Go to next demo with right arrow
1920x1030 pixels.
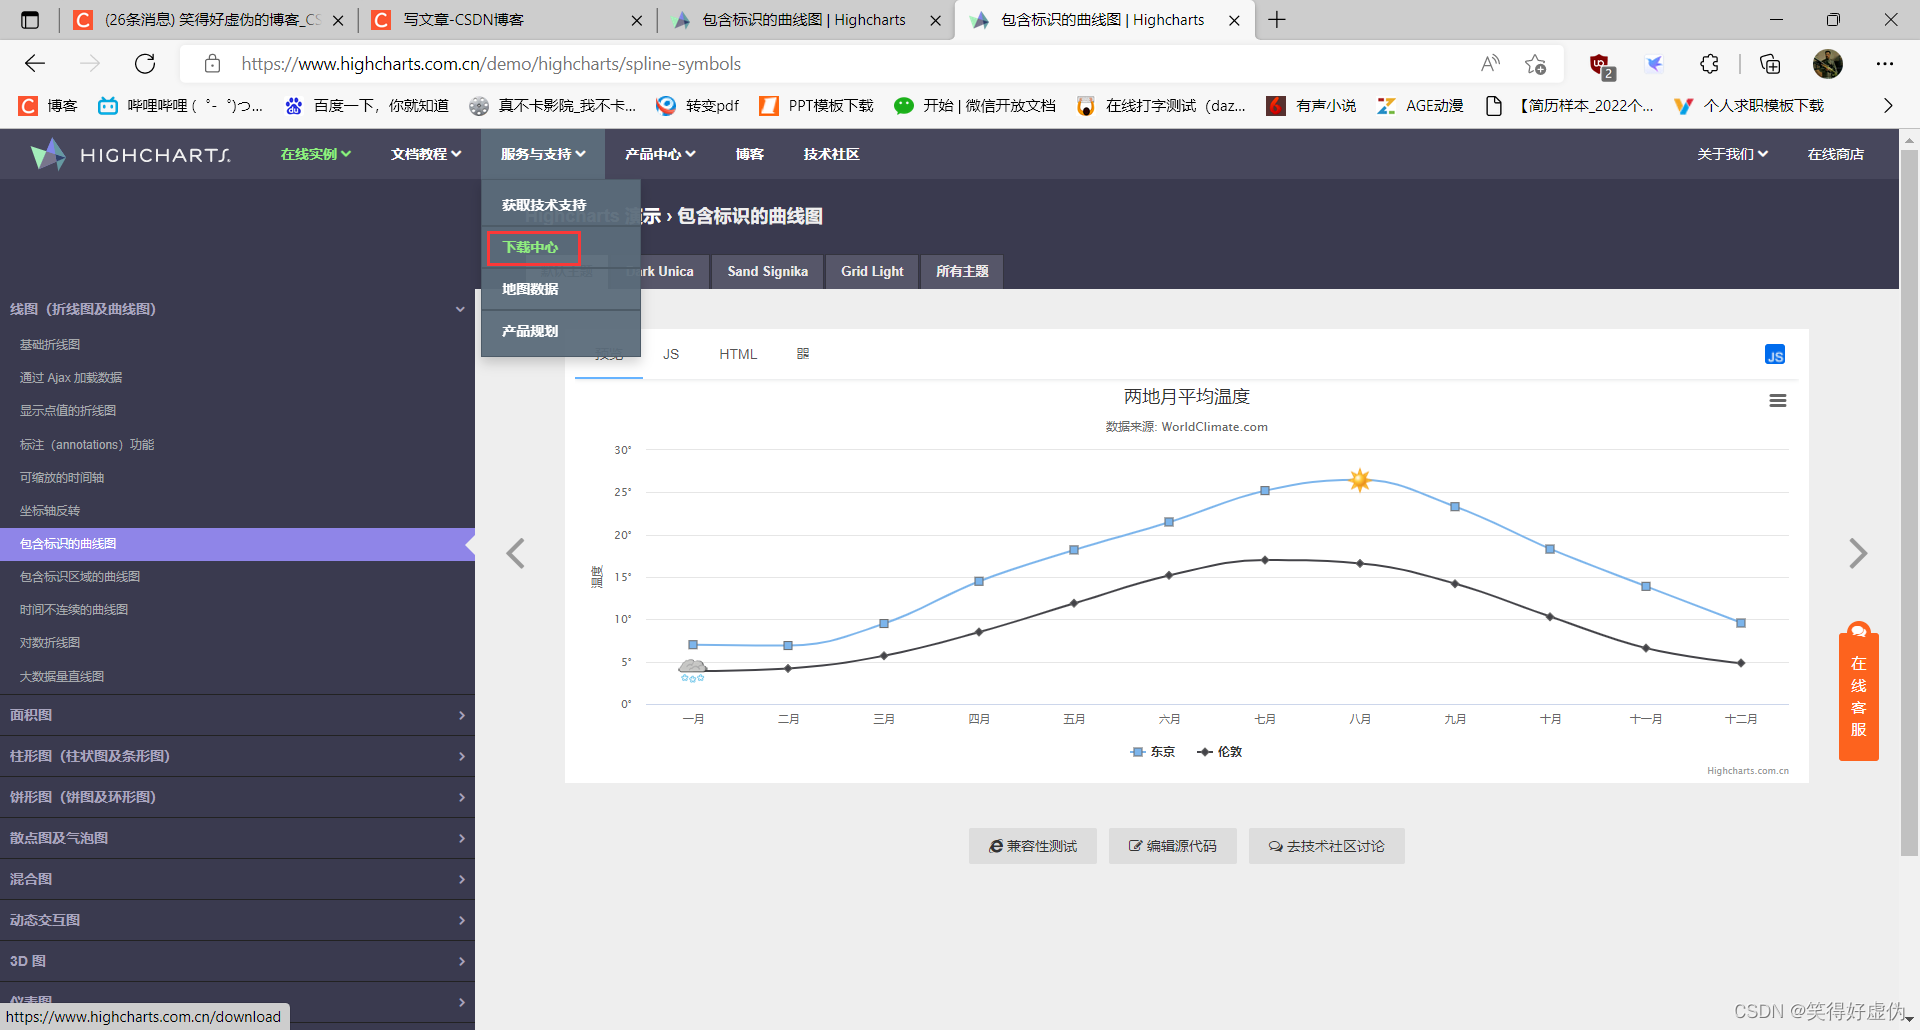pyautogui.click(x=1857, y=553)
